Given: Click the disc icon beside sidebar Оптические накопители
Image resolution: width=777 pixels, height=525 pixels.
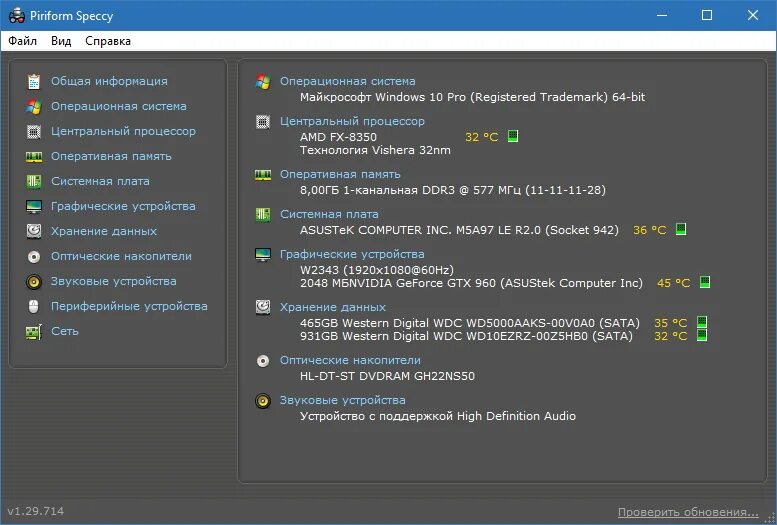Looking at the screenshot, I should click(34, 256).
